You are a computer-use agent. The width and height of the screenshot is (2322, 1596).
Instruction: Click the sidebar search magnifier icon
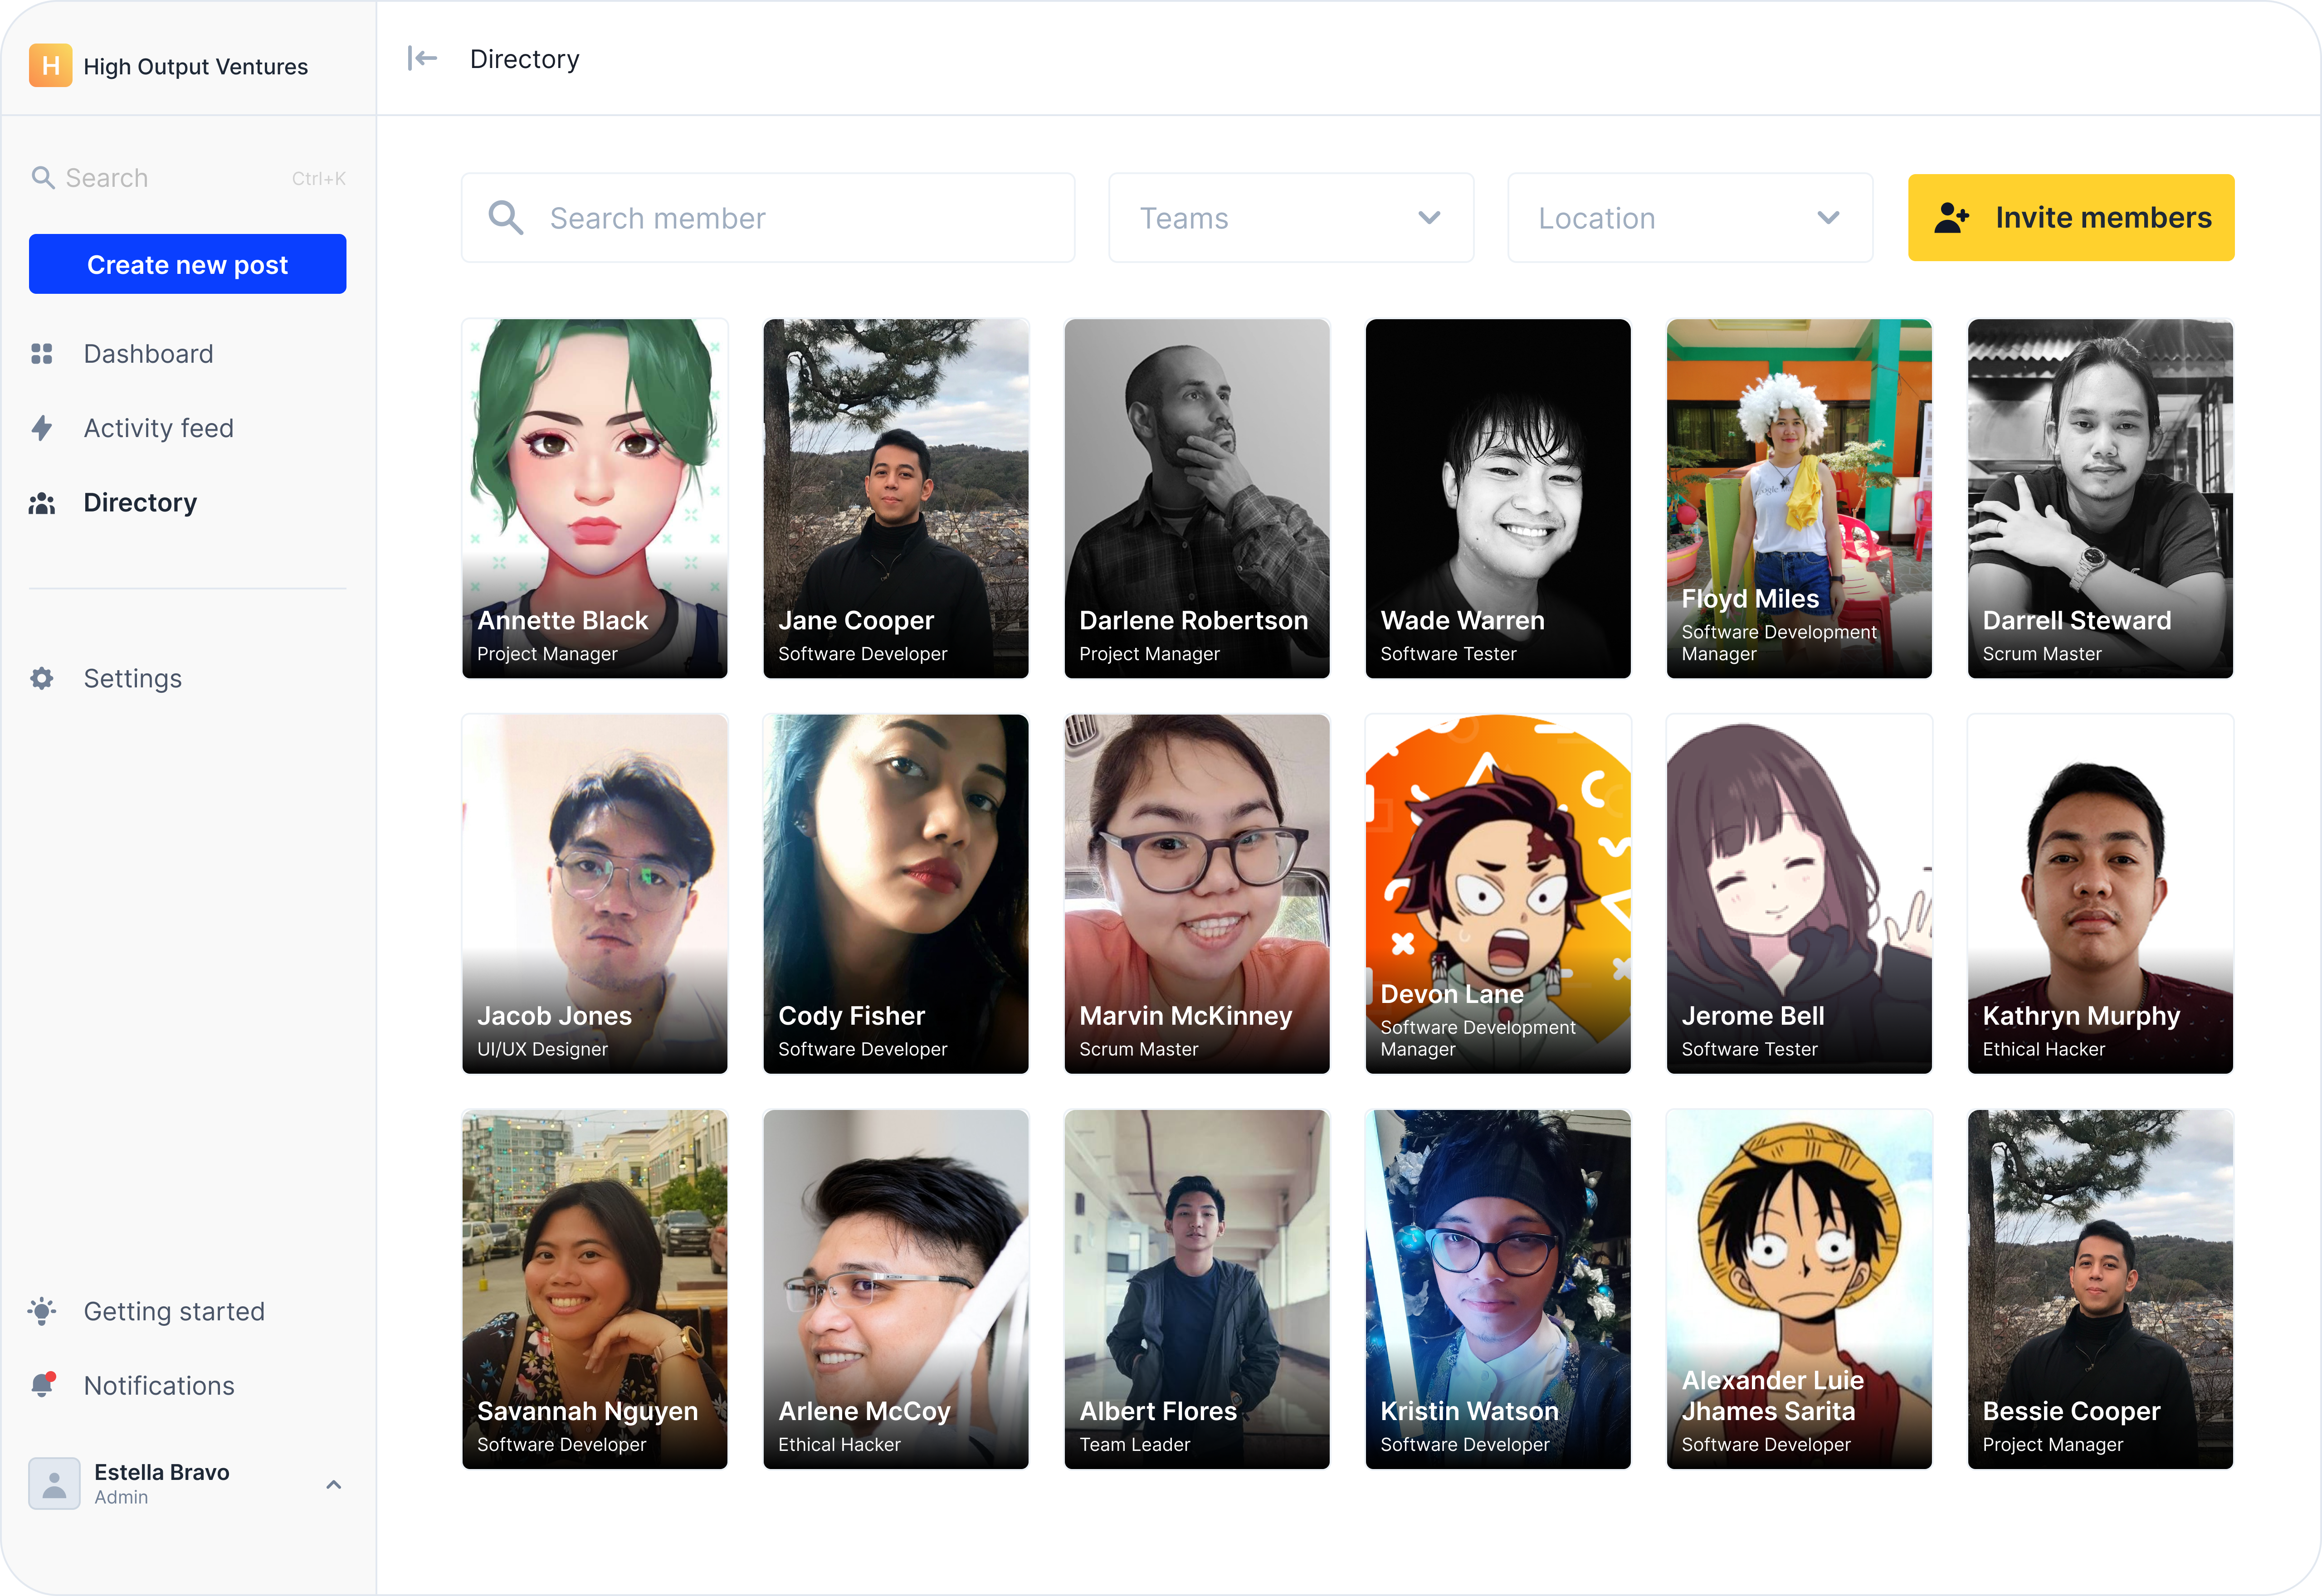click(43, 178)
